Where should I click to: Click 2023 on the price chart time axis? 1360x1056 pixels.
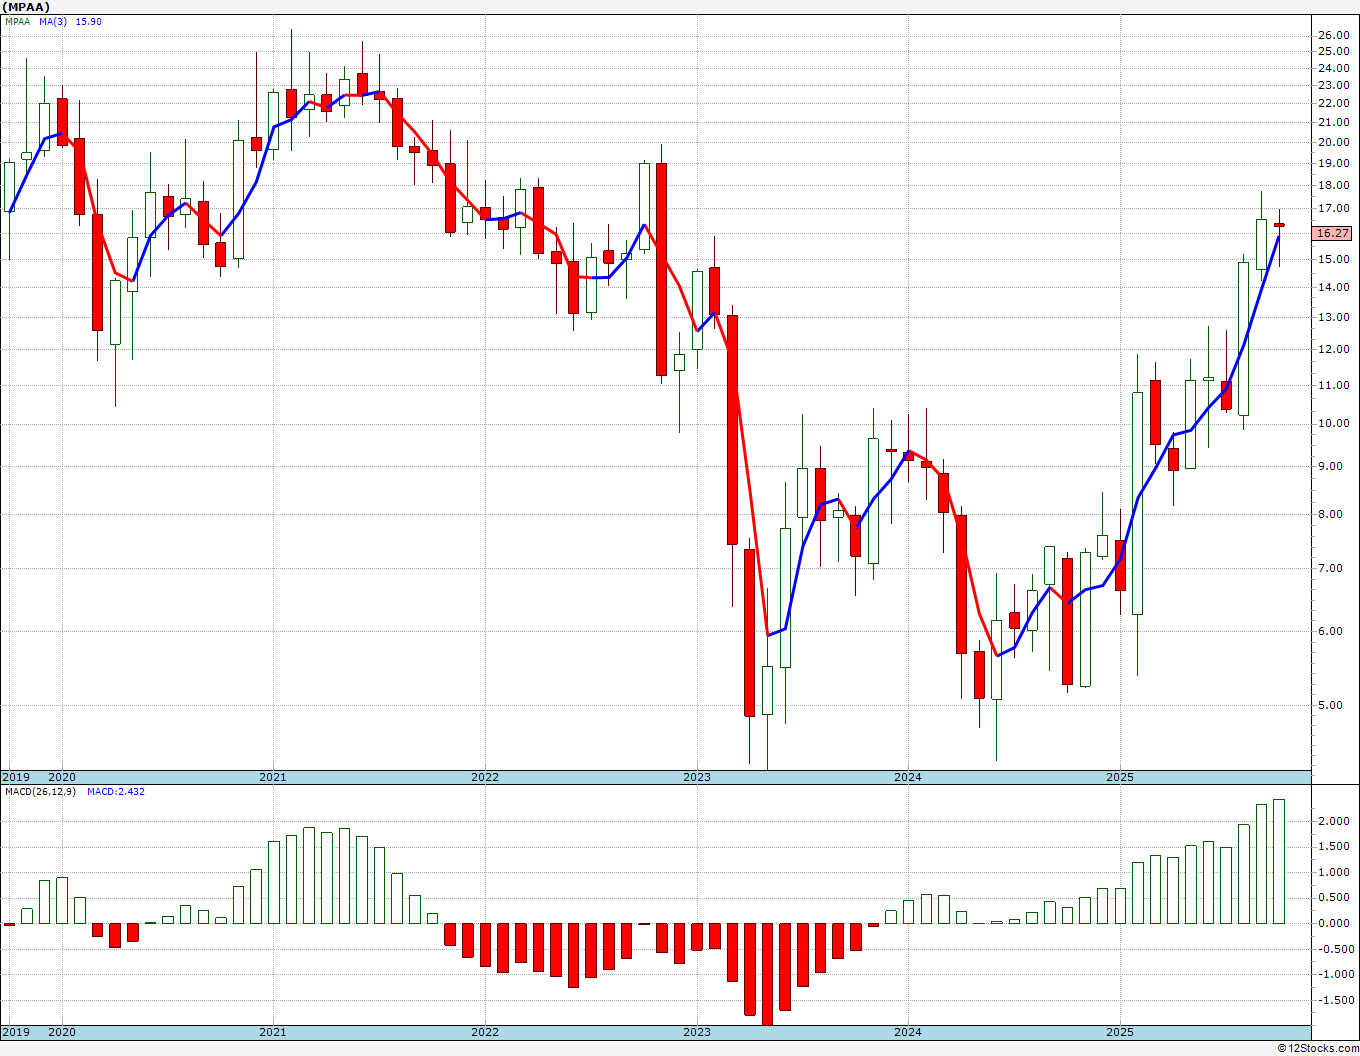point(697,777)
